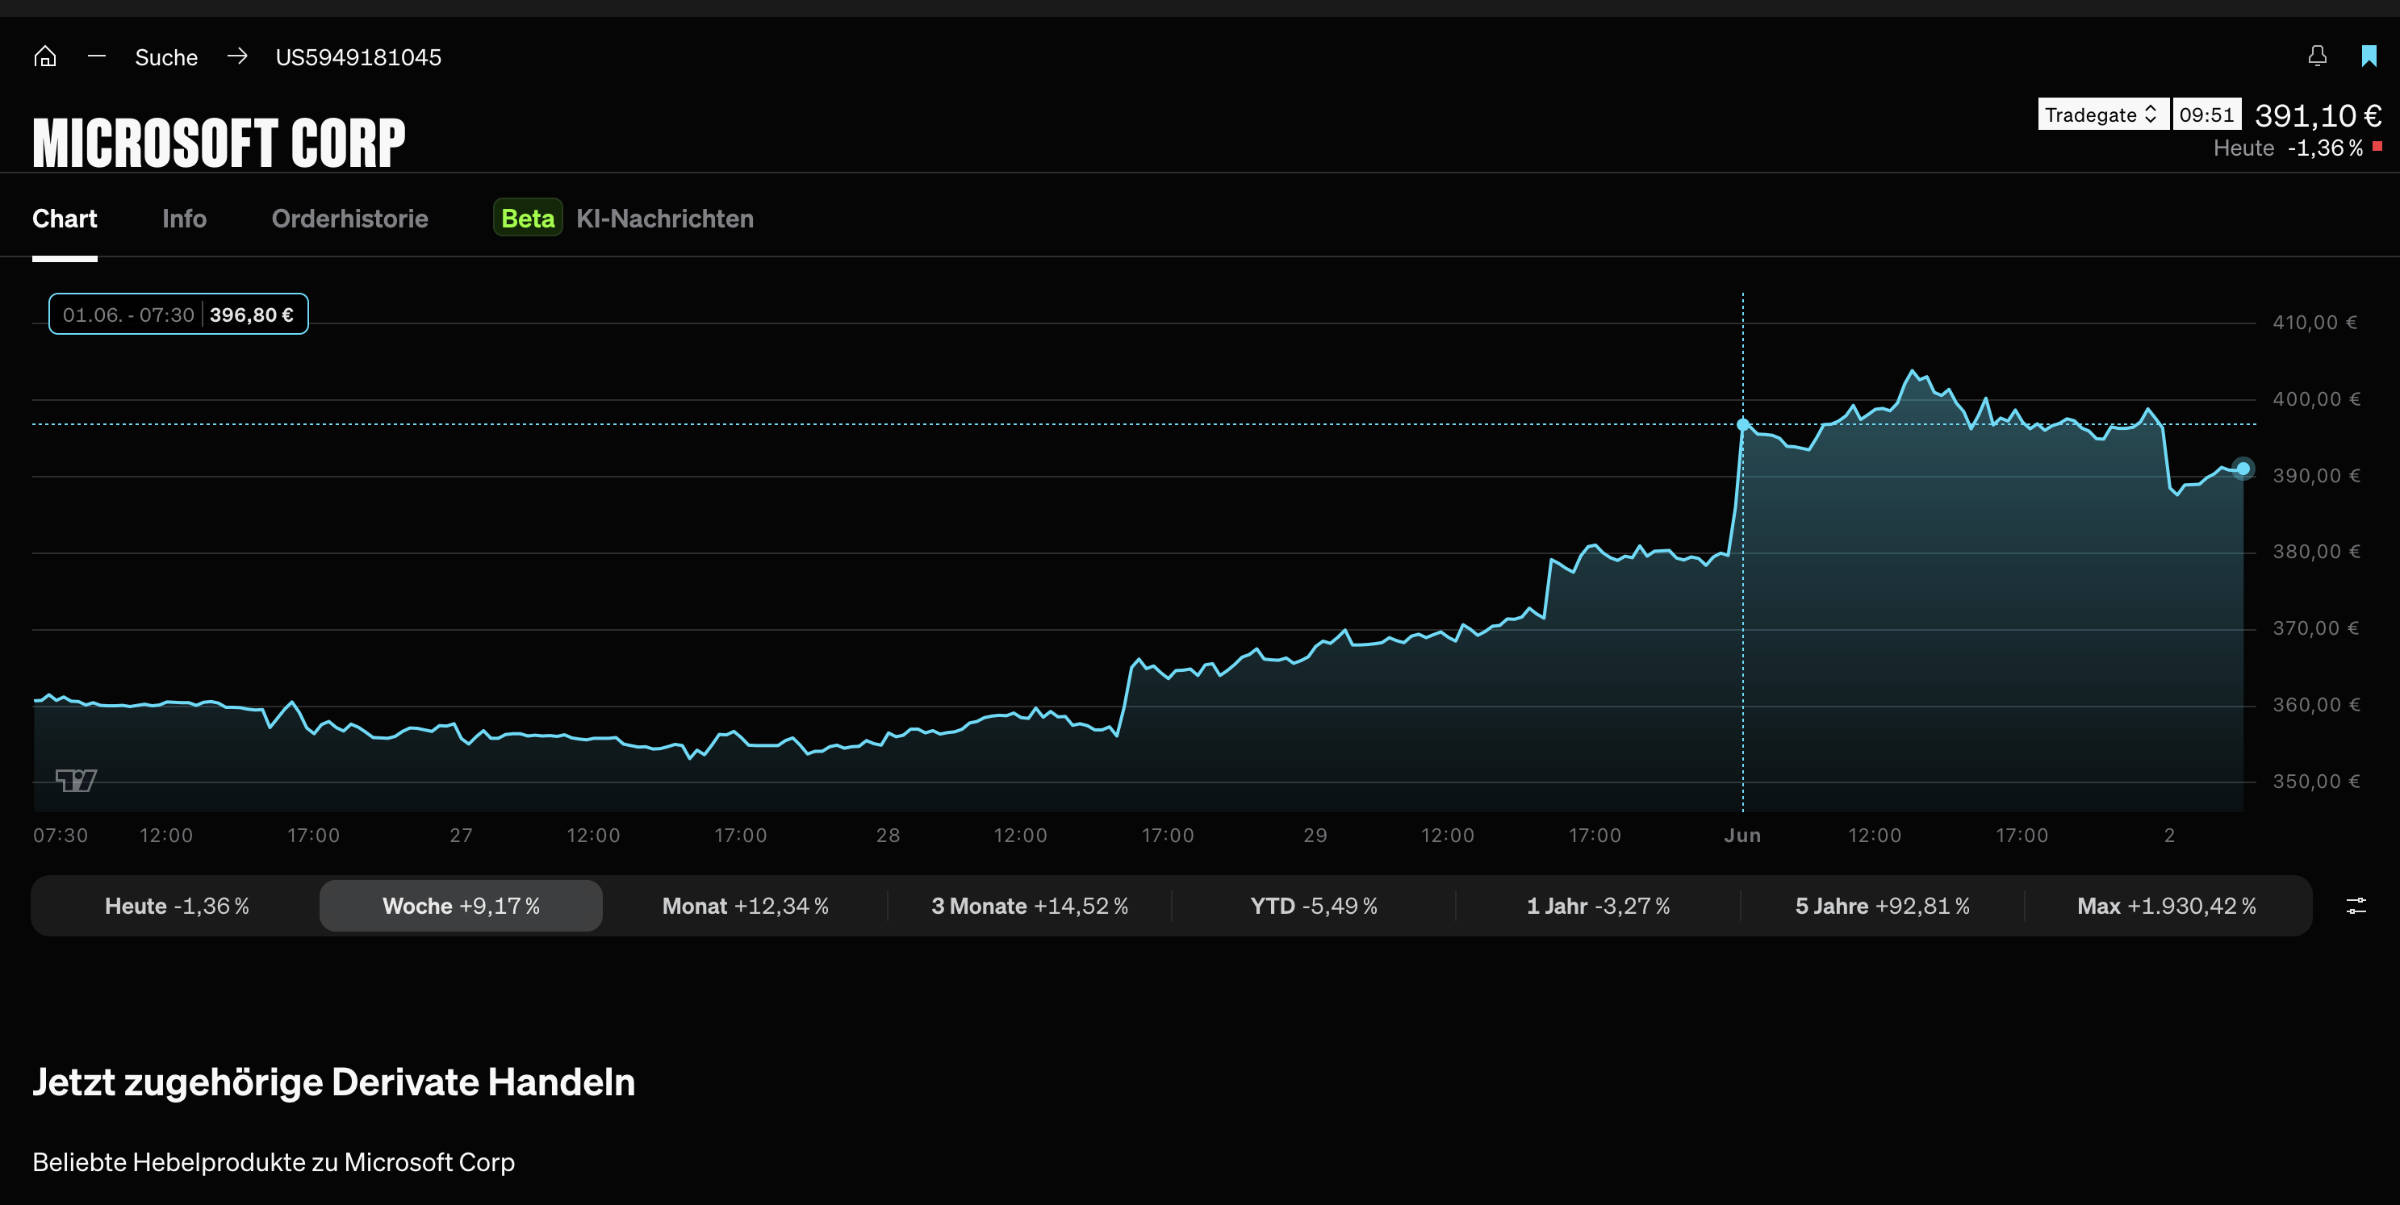Switch to the Chart tab
The height and width of the screenshot is (1205, 2400).
click(x=65, y=219)
